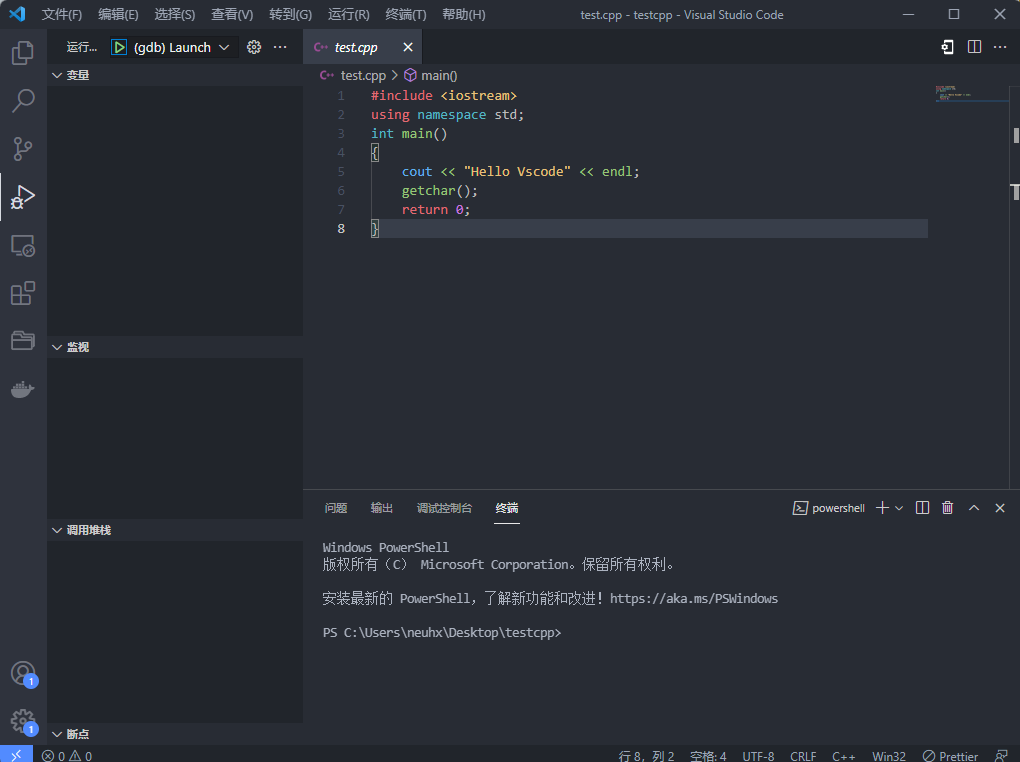Open the 转到(G) menu
The width and height of the screenshot is (1020, 762).
click(291, 14)
